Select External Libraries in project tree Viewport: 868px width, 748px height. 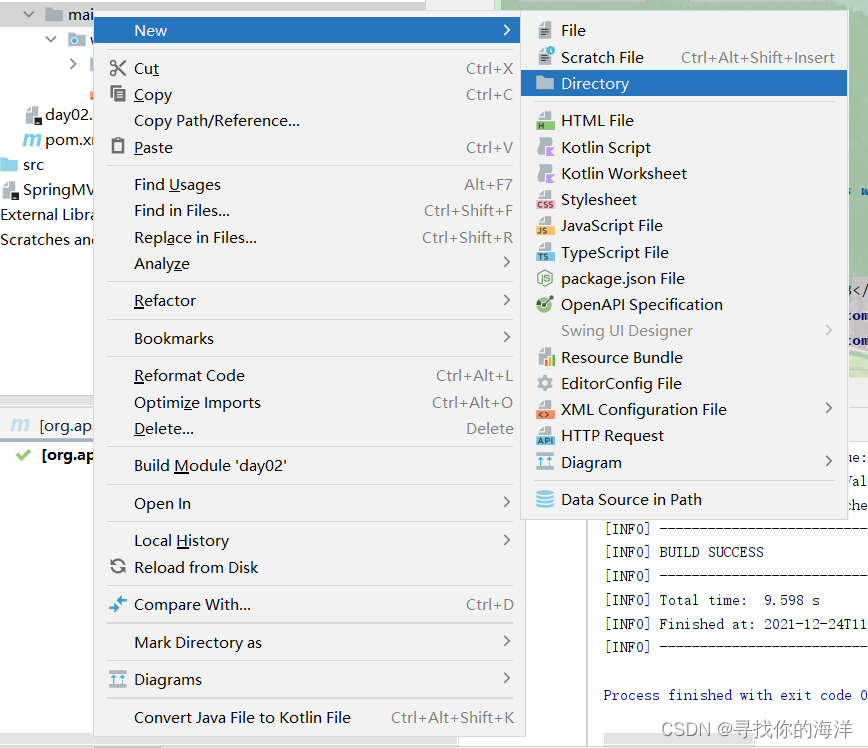pyautogui.click(x=46, y=215)
